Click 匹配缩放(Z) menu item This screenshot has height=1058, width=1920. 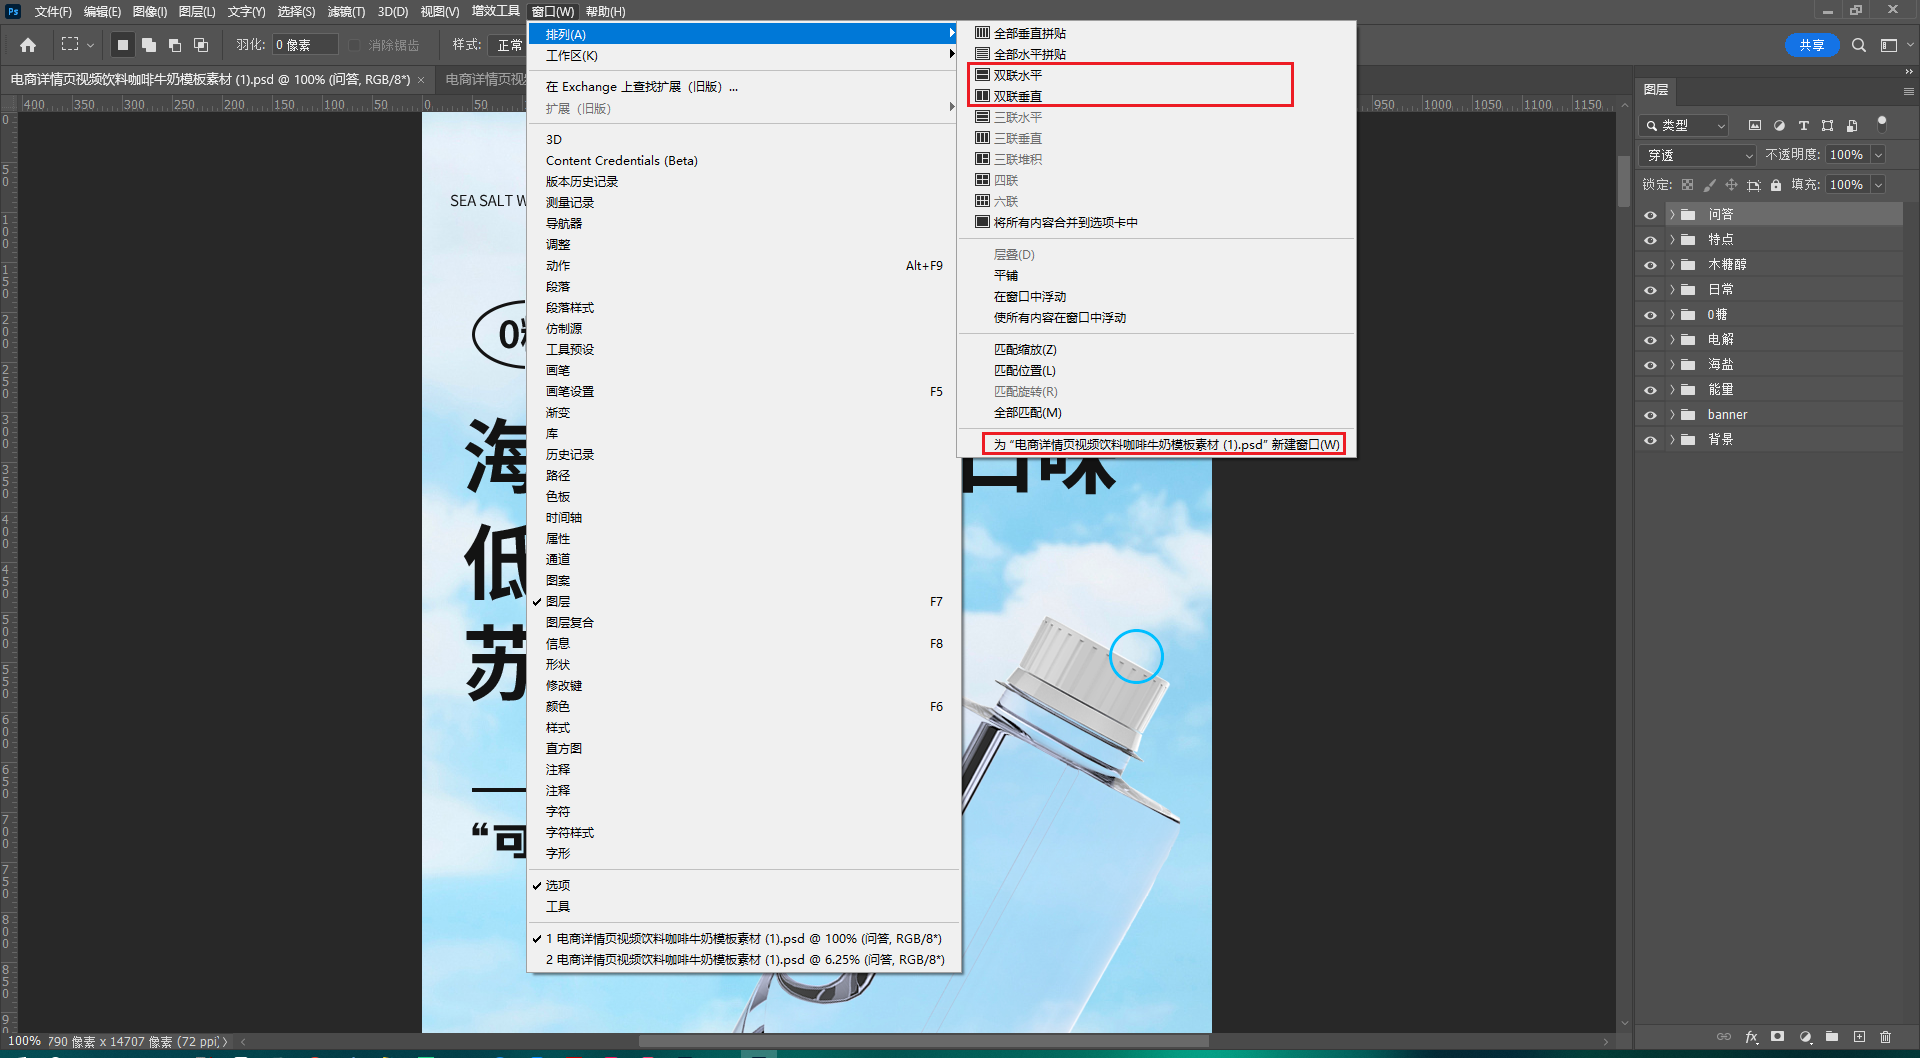click(x=1025, y=349)
